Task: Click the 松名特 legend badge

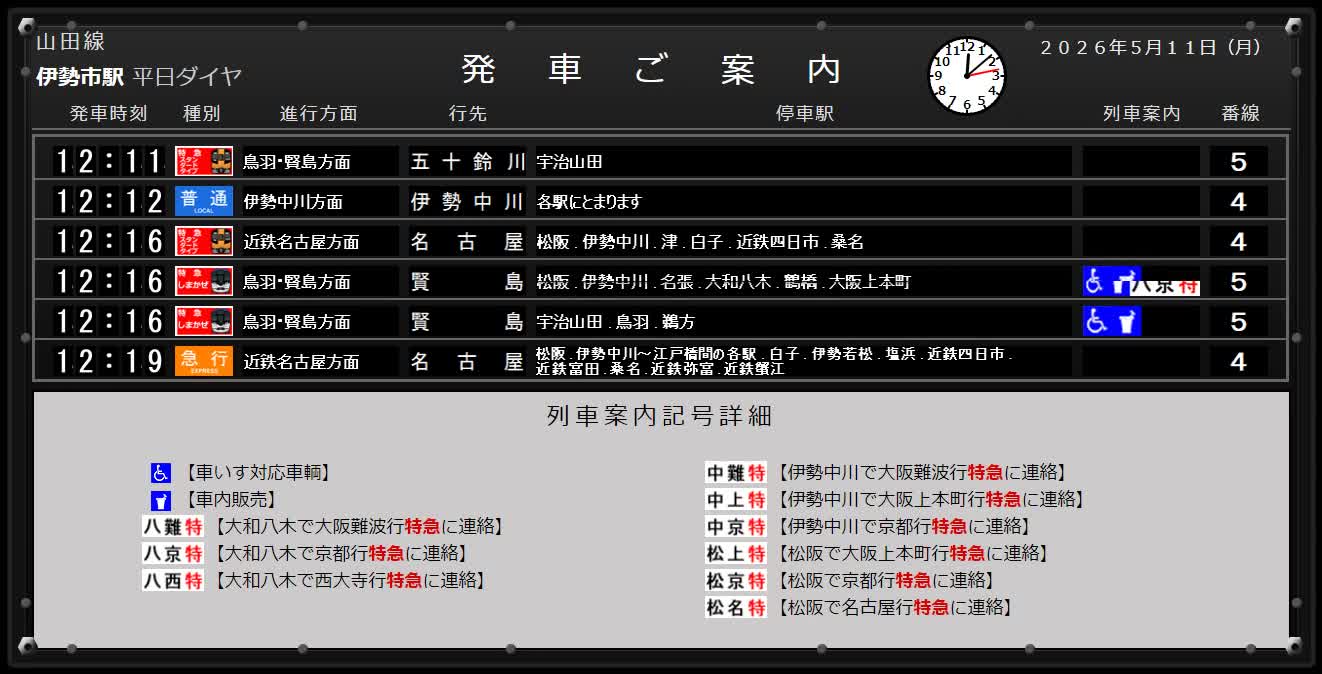Action: click(x=736, y=608)
